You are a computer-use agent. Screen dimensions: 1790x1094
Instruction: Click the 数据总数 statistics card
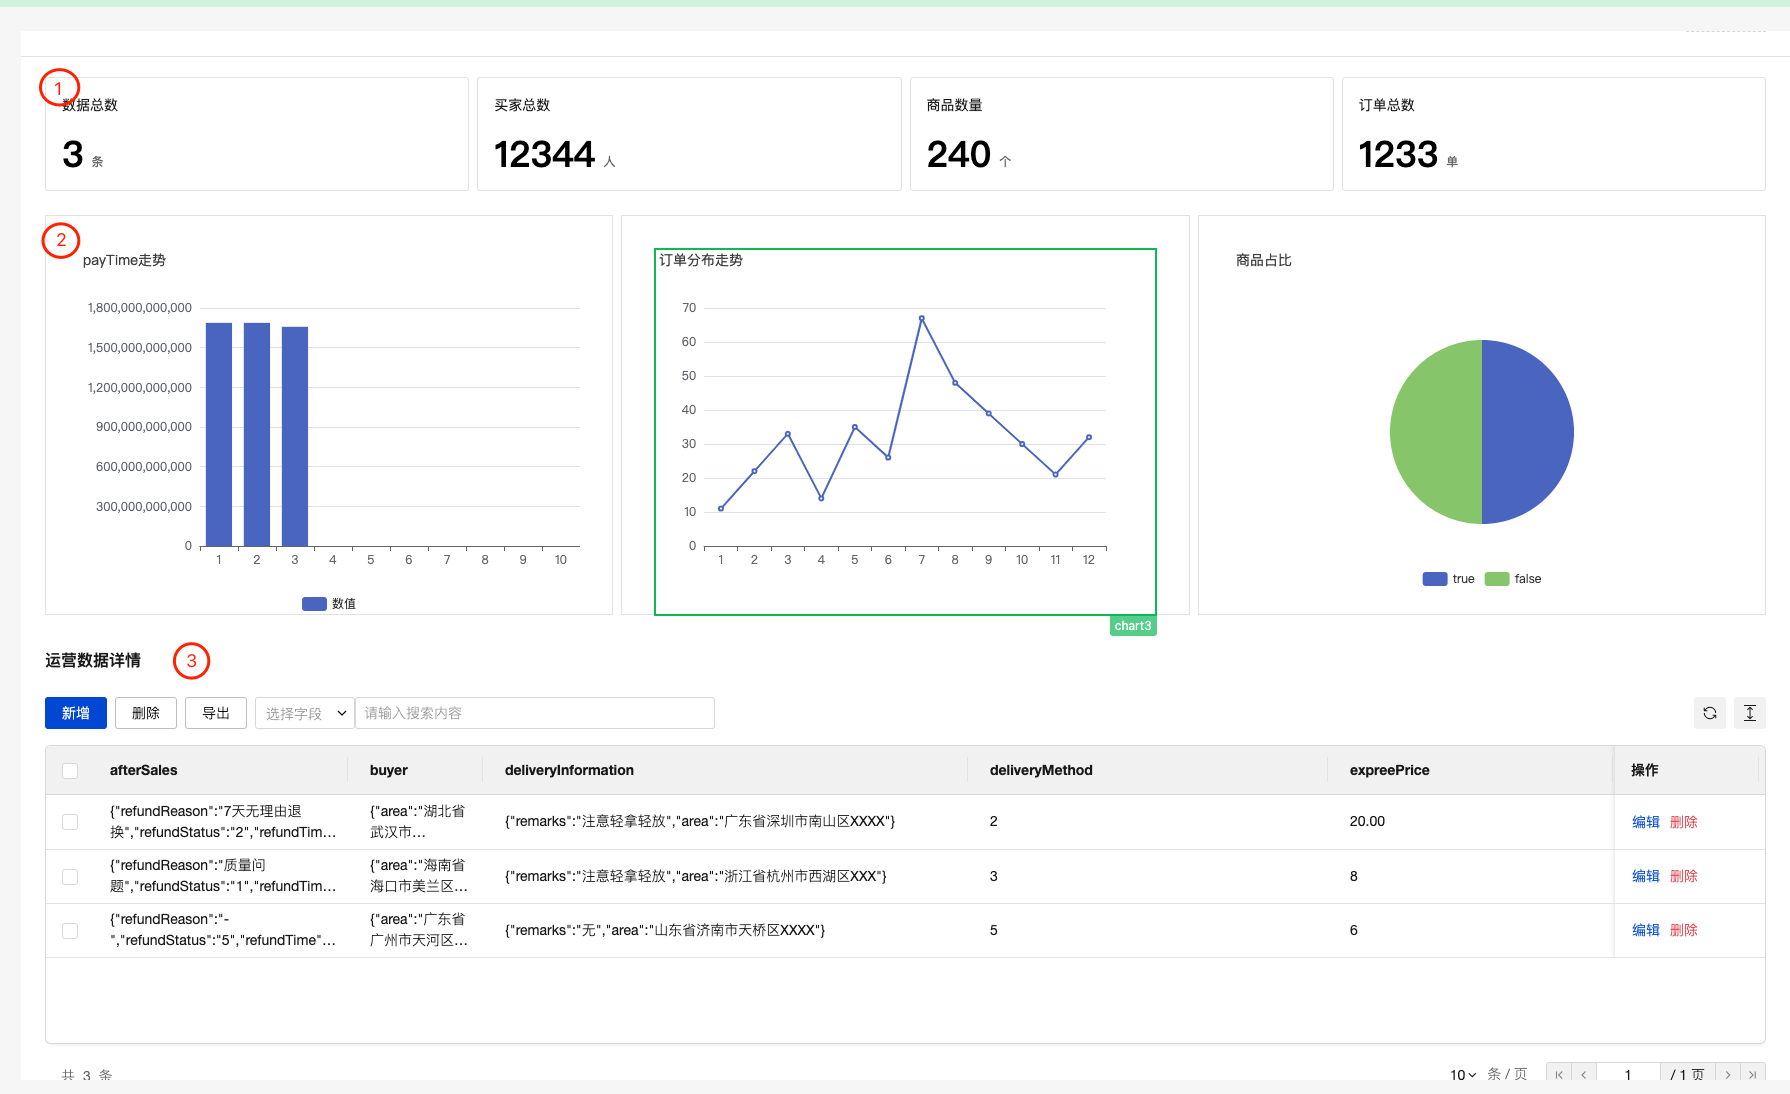(257, 134)
